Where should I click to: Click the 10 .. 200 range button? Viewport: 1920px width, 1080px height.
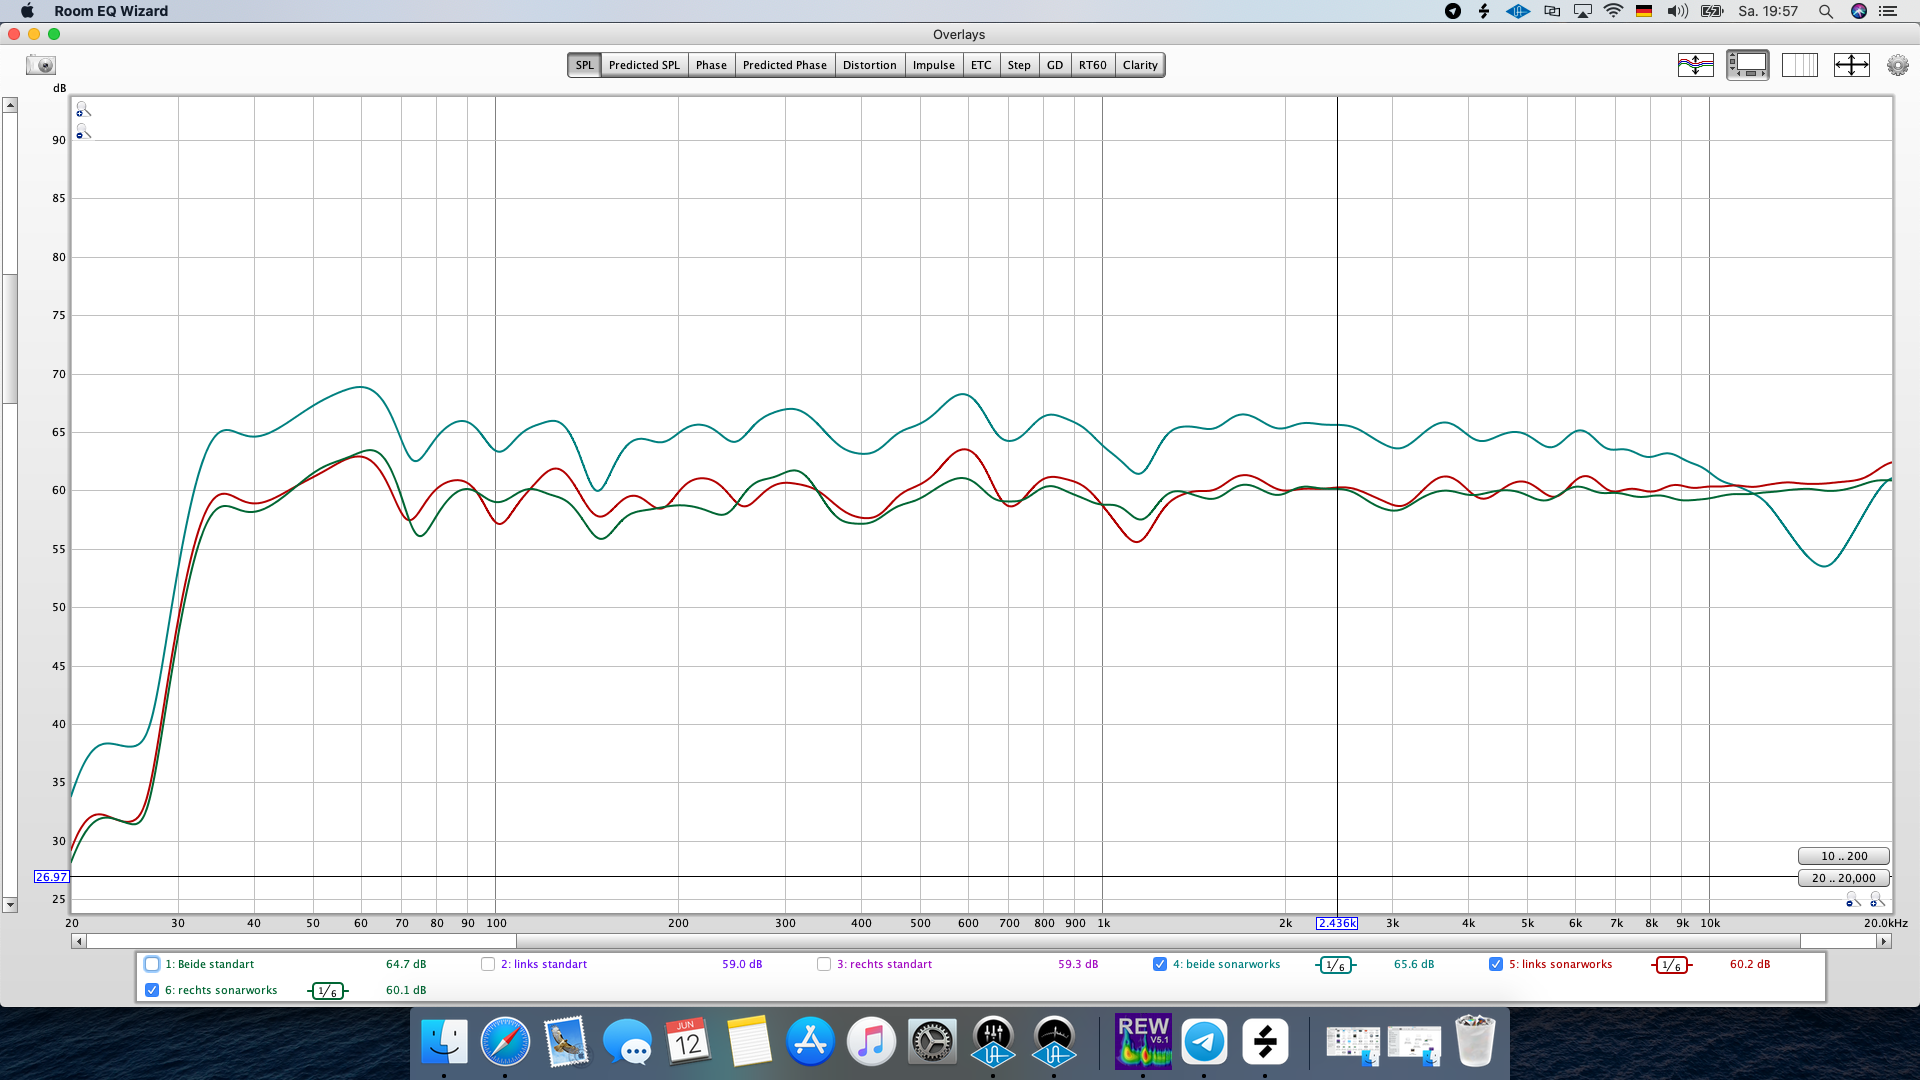(1843, 856)
